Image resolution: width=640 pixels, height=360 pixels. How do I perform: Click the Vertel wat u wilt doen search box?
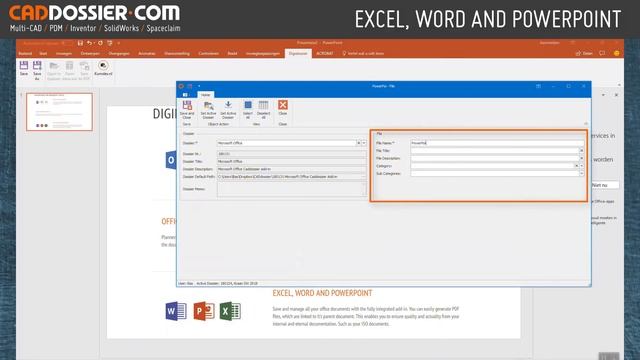click(x=363, y=53)
